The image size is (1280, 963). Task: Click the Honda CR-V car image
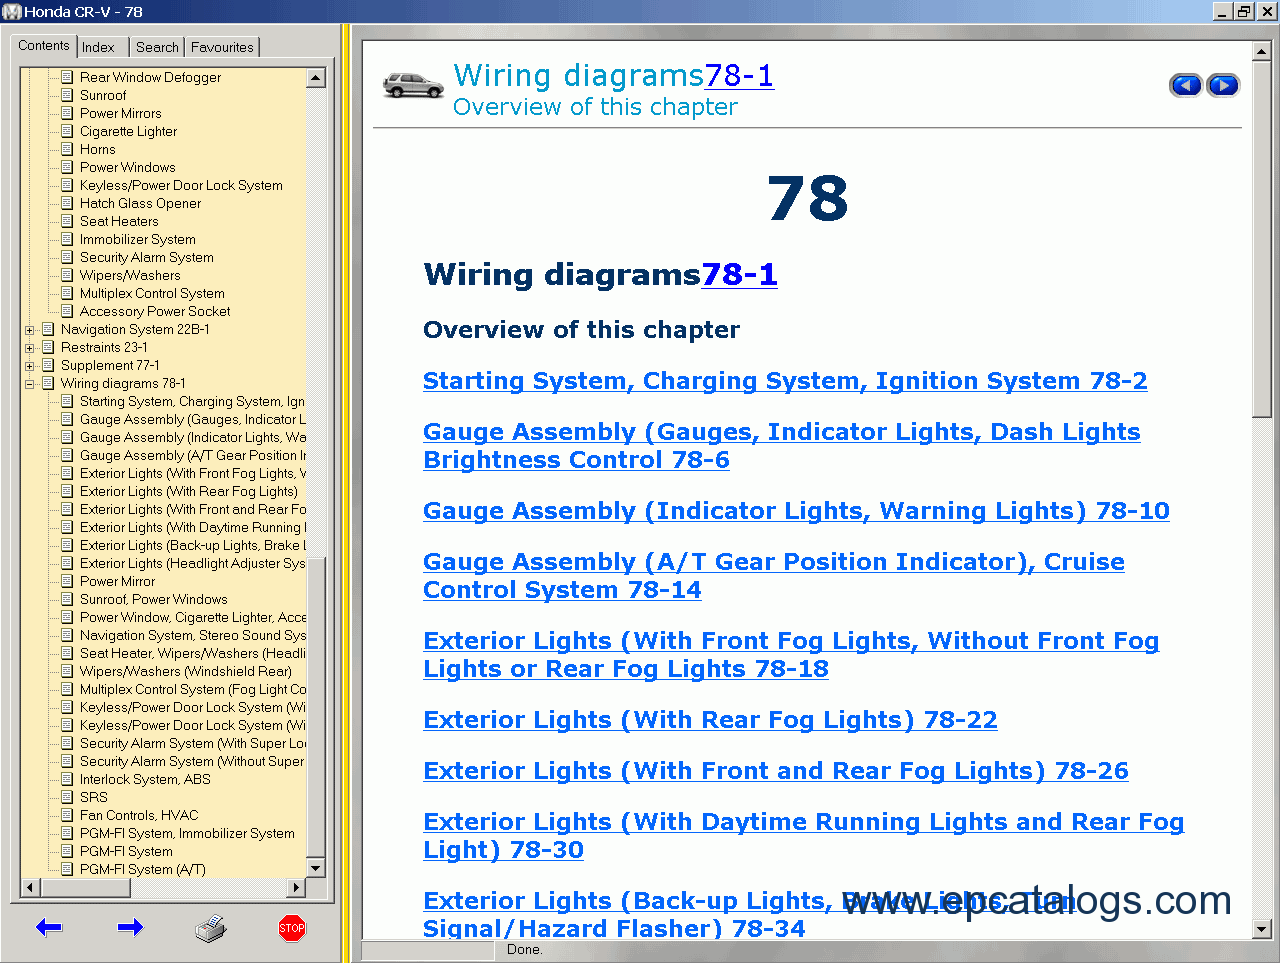point(412,87)
